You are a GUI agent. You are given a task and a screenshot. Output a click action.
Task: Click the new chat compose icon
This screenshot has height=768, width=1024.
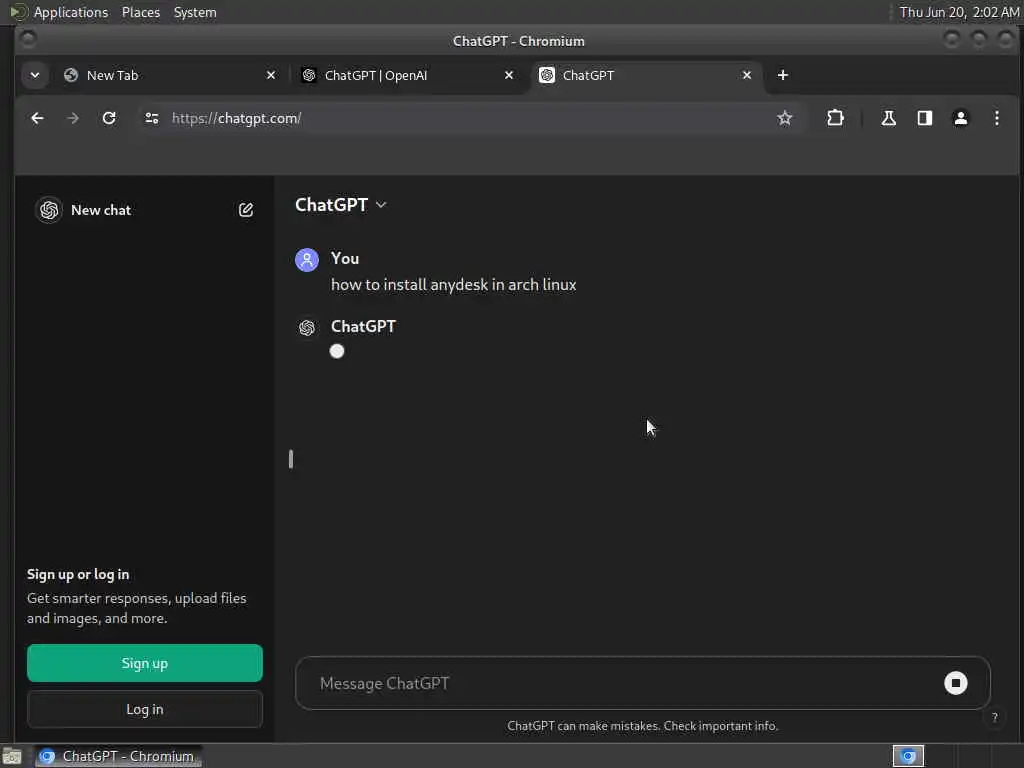(x=246, y=210)
